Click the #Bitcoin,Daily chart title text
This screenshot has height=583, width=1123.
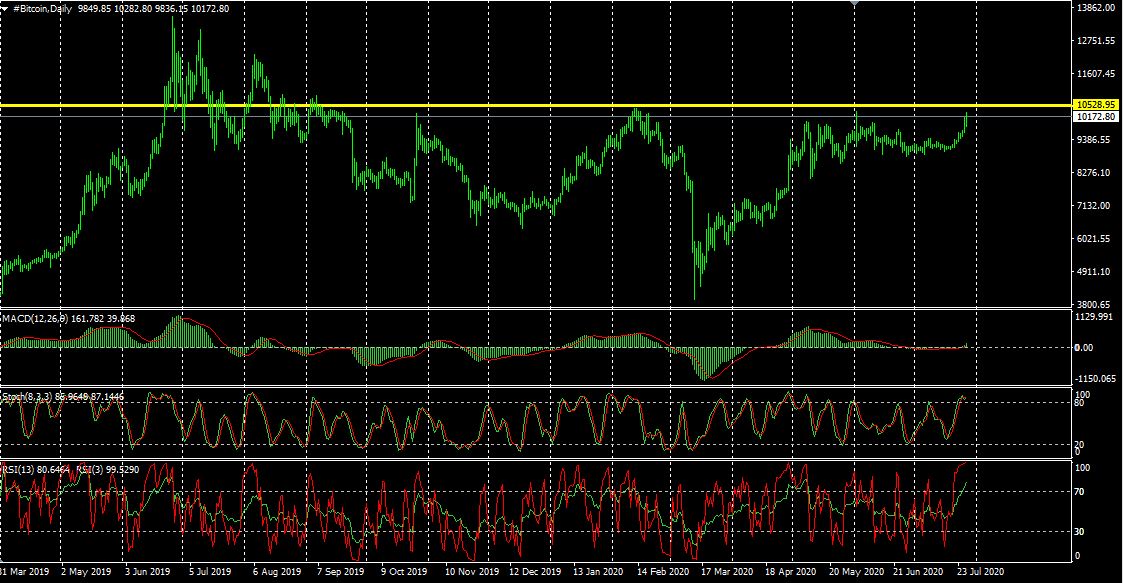click(44, 9)
